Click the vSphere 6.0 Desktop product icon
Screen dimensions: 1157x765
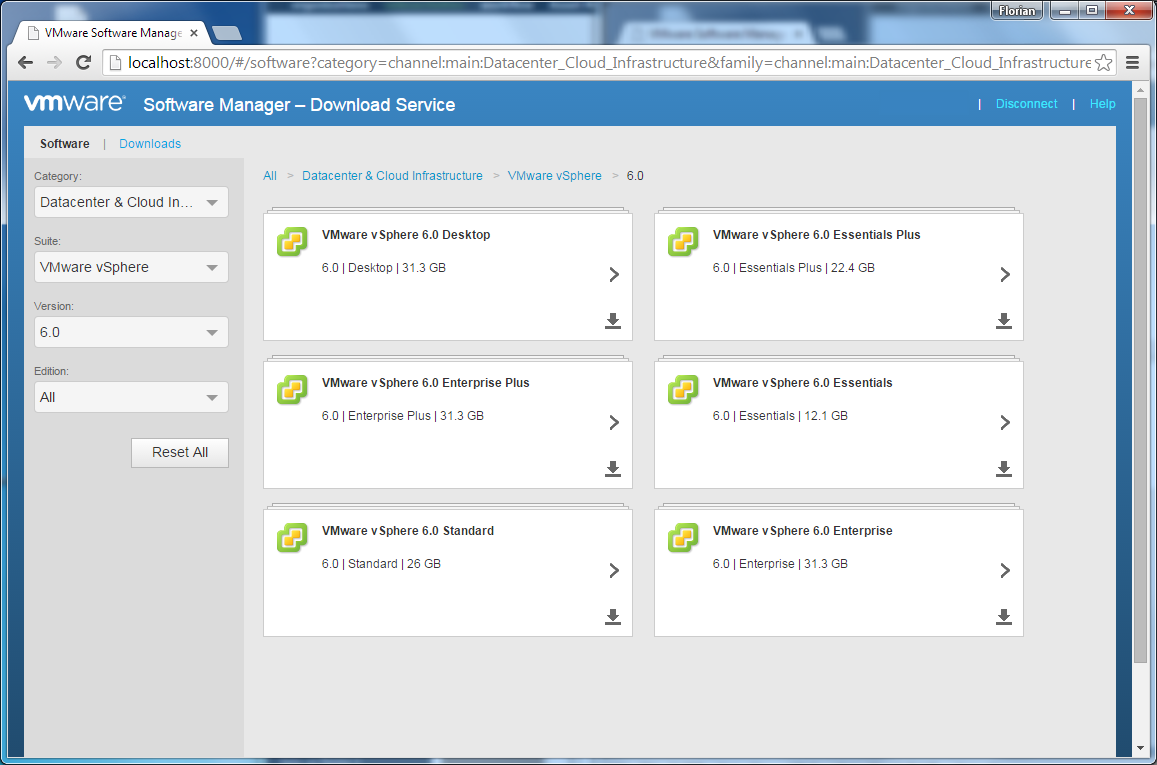coord(292,242)
